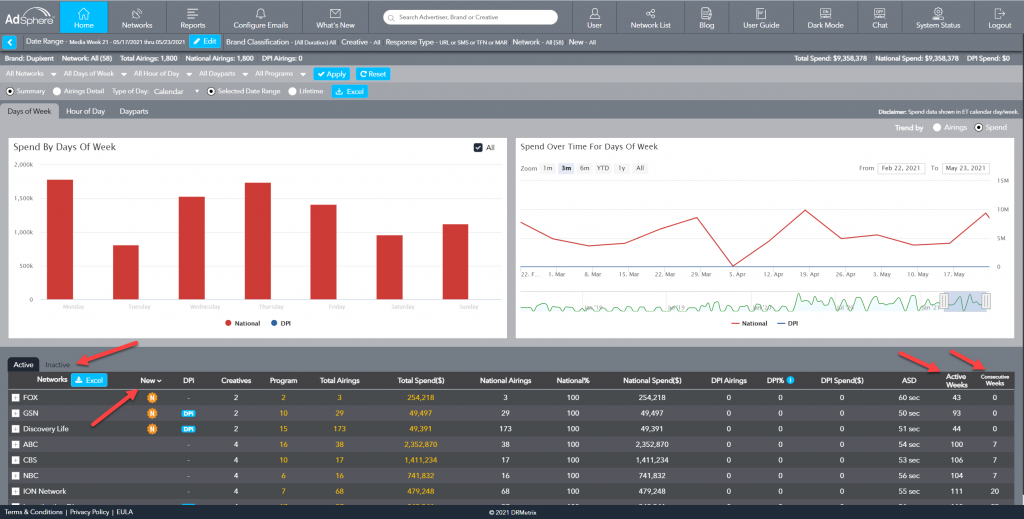This screenshot has height=519, width=1024.
Task: Open the Privacy Policy link
Action: coord(89,512)
